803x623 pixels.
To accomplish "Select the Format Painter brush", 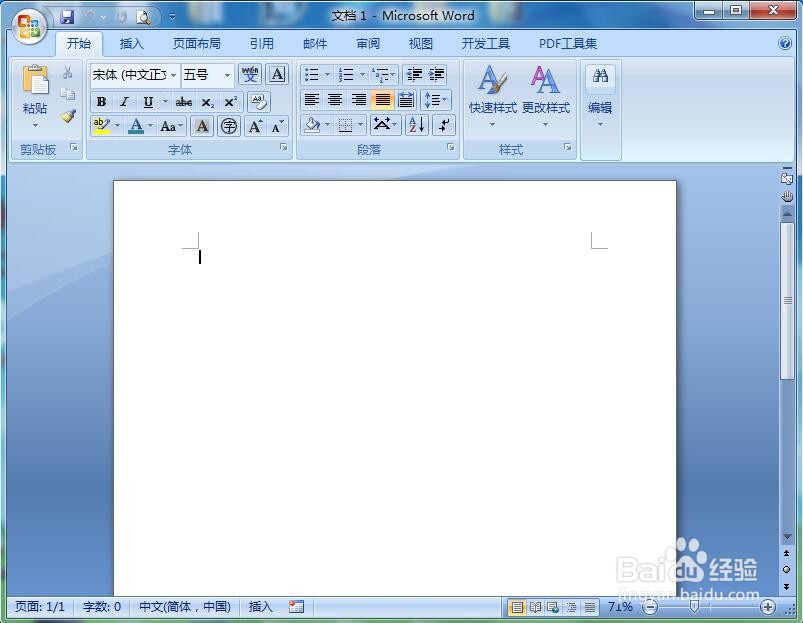I will 68,116.
